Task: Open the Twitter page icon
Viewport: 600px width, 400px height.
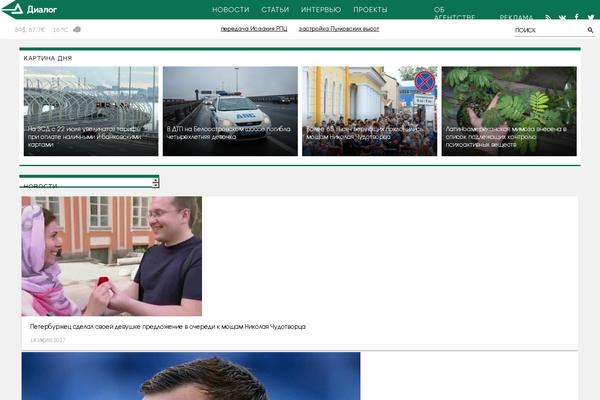Action: [591, 17]
